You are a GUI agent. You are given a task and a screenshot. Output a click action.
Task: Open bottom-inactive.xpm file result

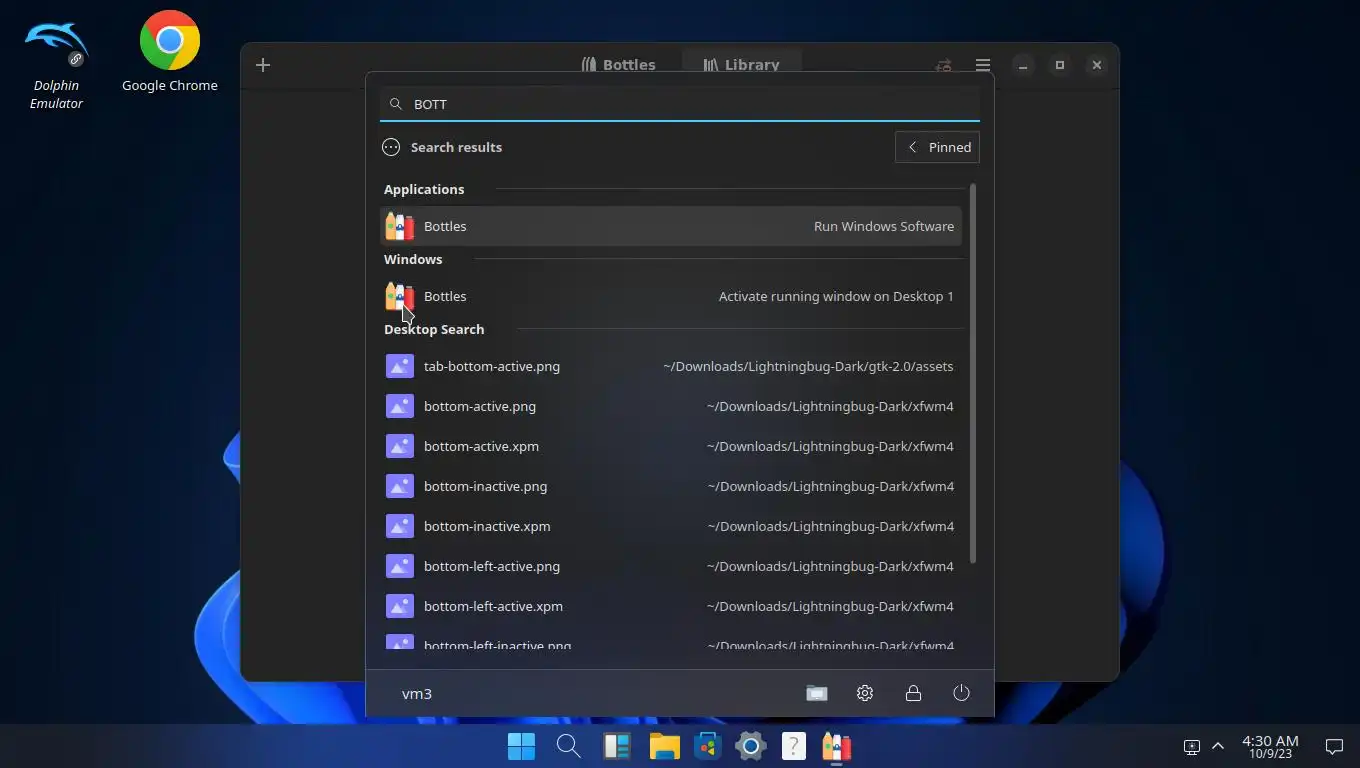[x=670, y=526]
